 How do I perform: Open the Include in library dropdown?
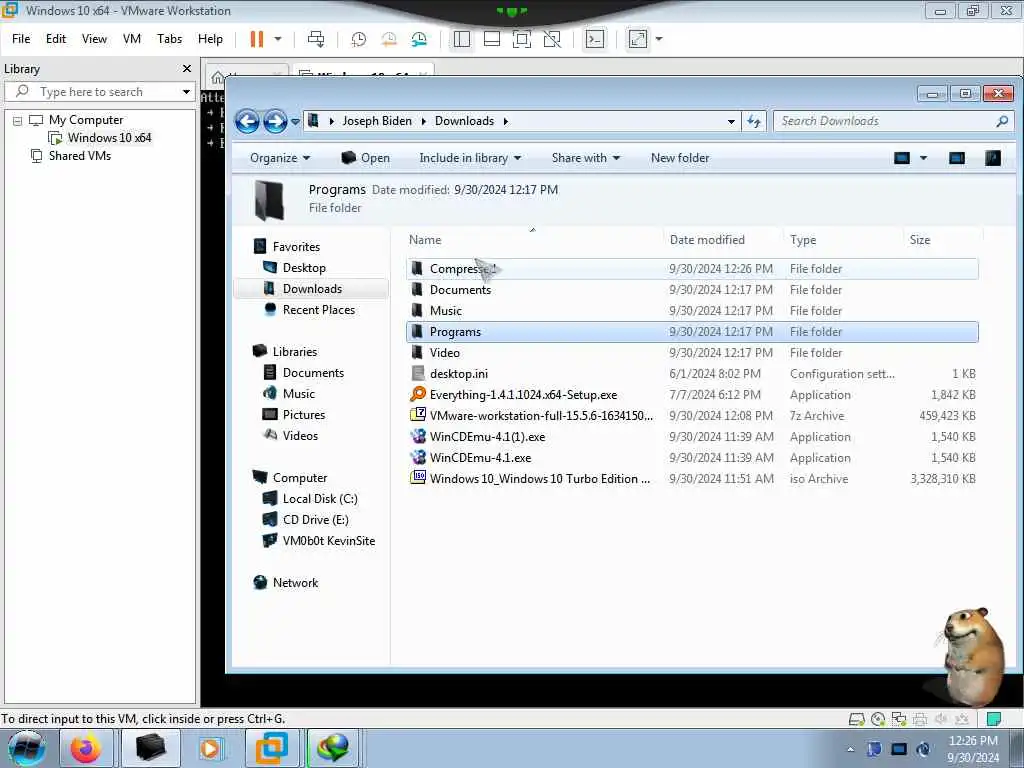click(470, 158)
